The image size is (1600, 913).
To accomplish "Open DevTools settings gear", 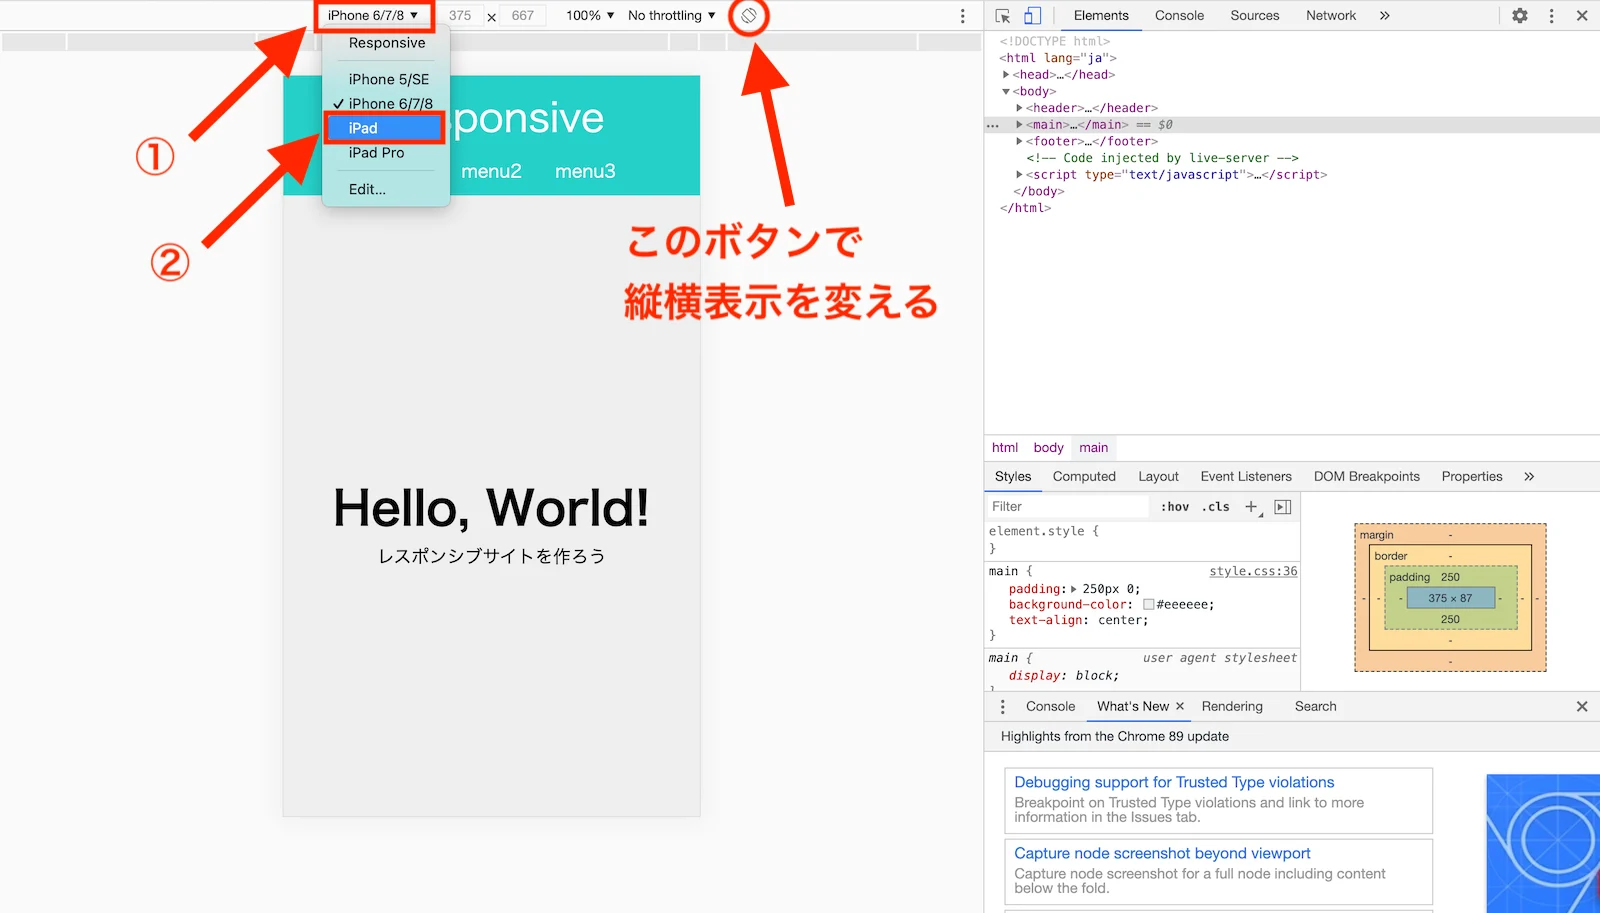I will (x=1519, y=16).
